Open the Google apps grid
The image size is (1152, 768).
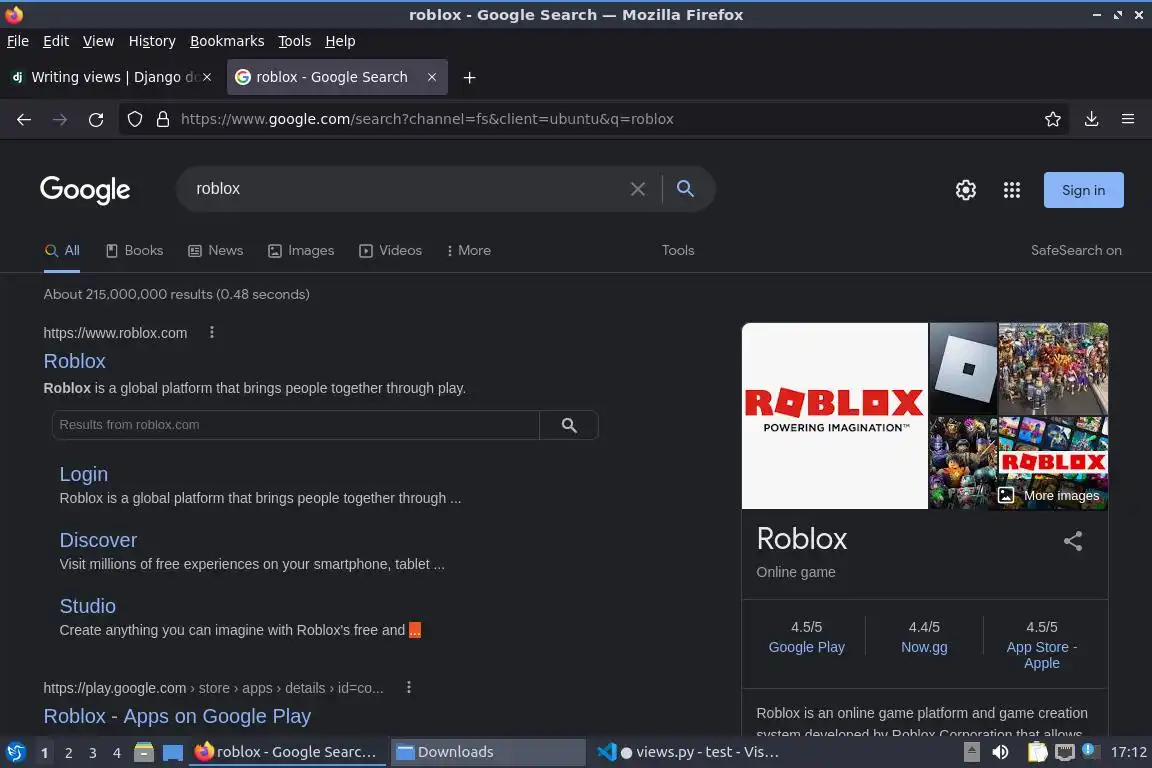[1012, 190]
